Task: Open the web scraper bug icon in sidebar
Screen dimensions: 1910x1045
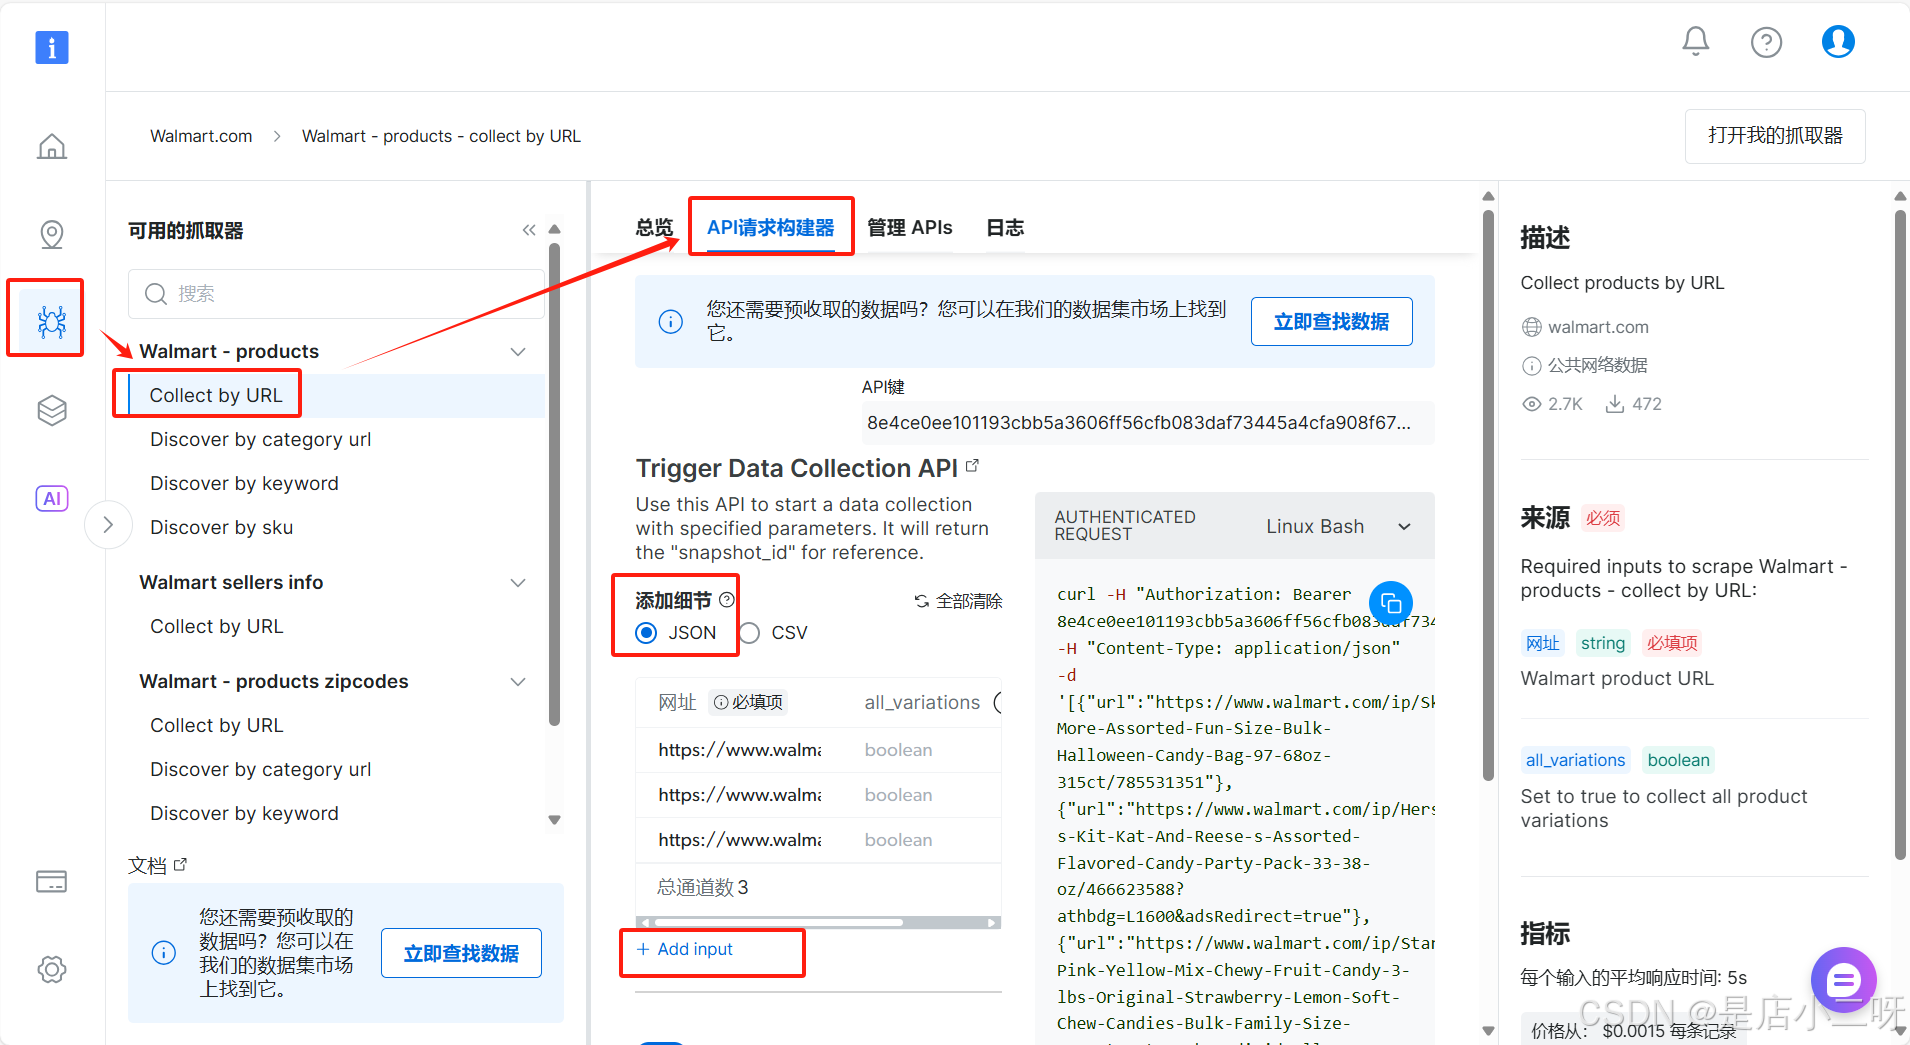Action: (x=51, y=321)
